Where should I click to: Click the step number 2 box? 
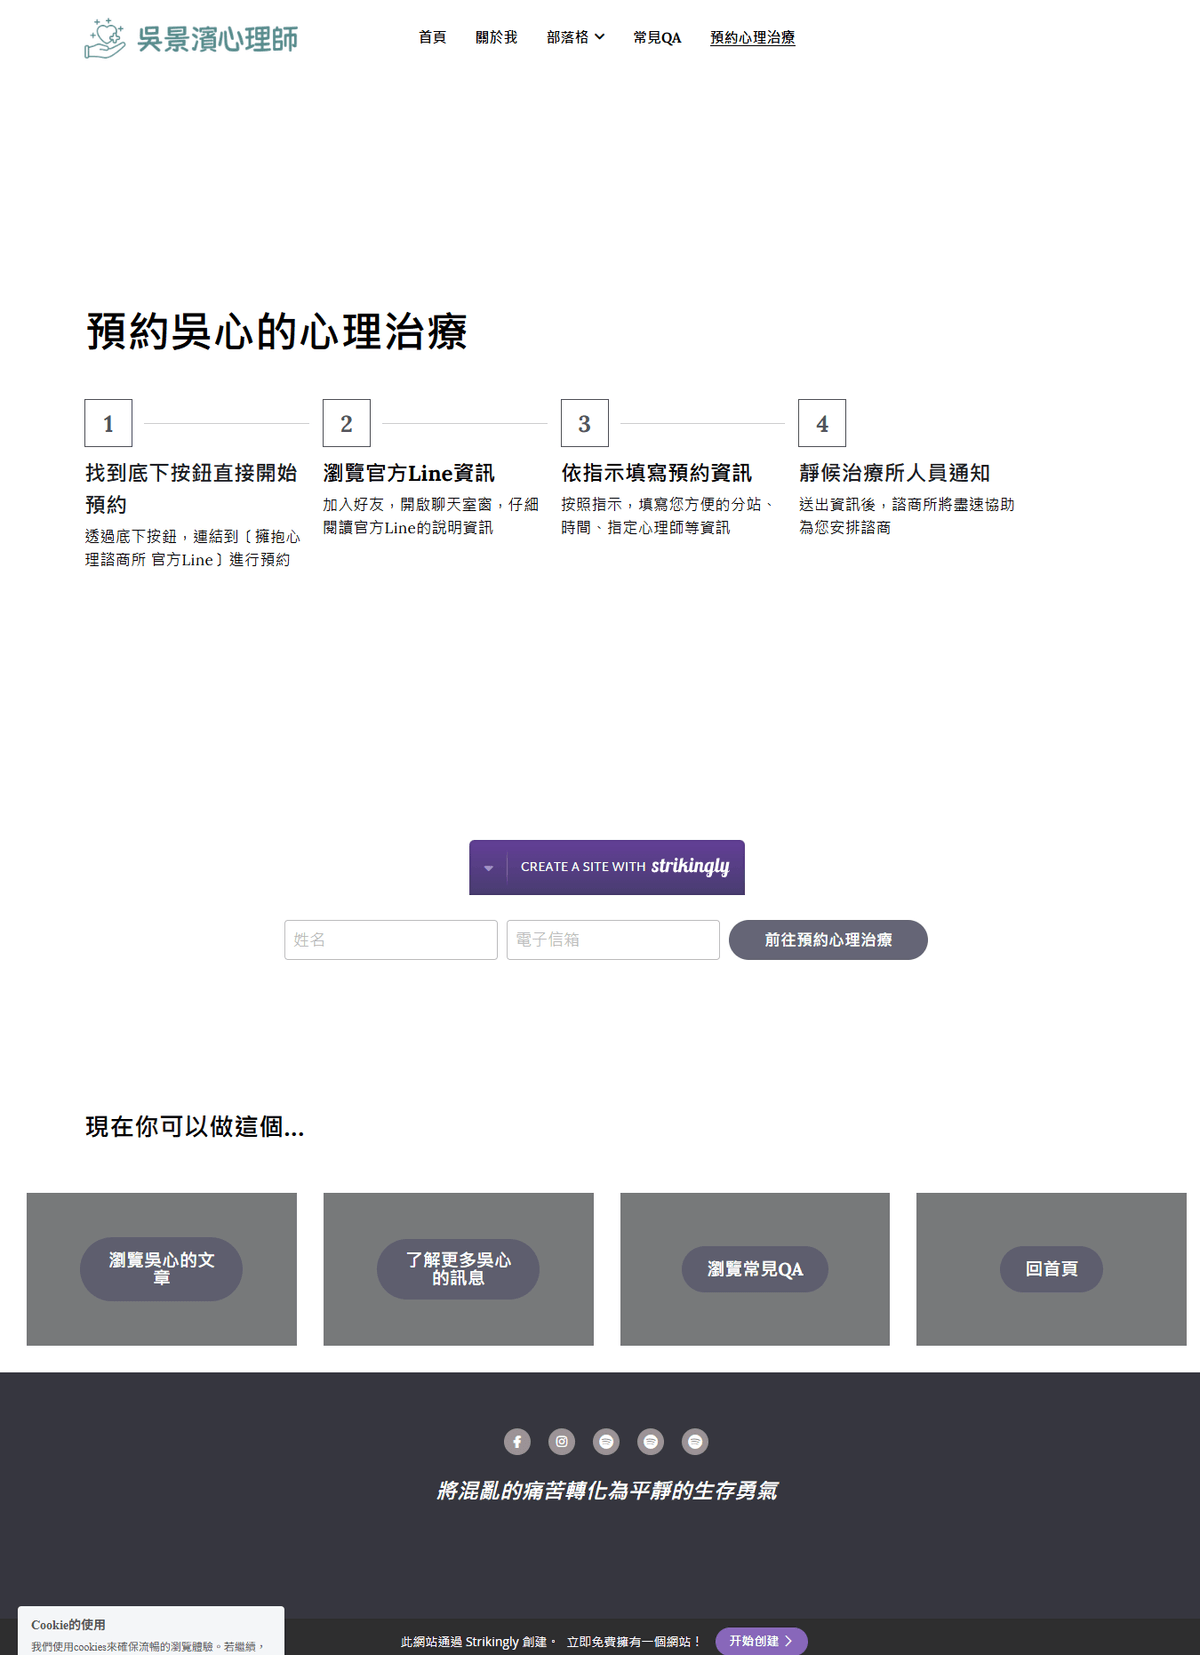tap(346, 423)
